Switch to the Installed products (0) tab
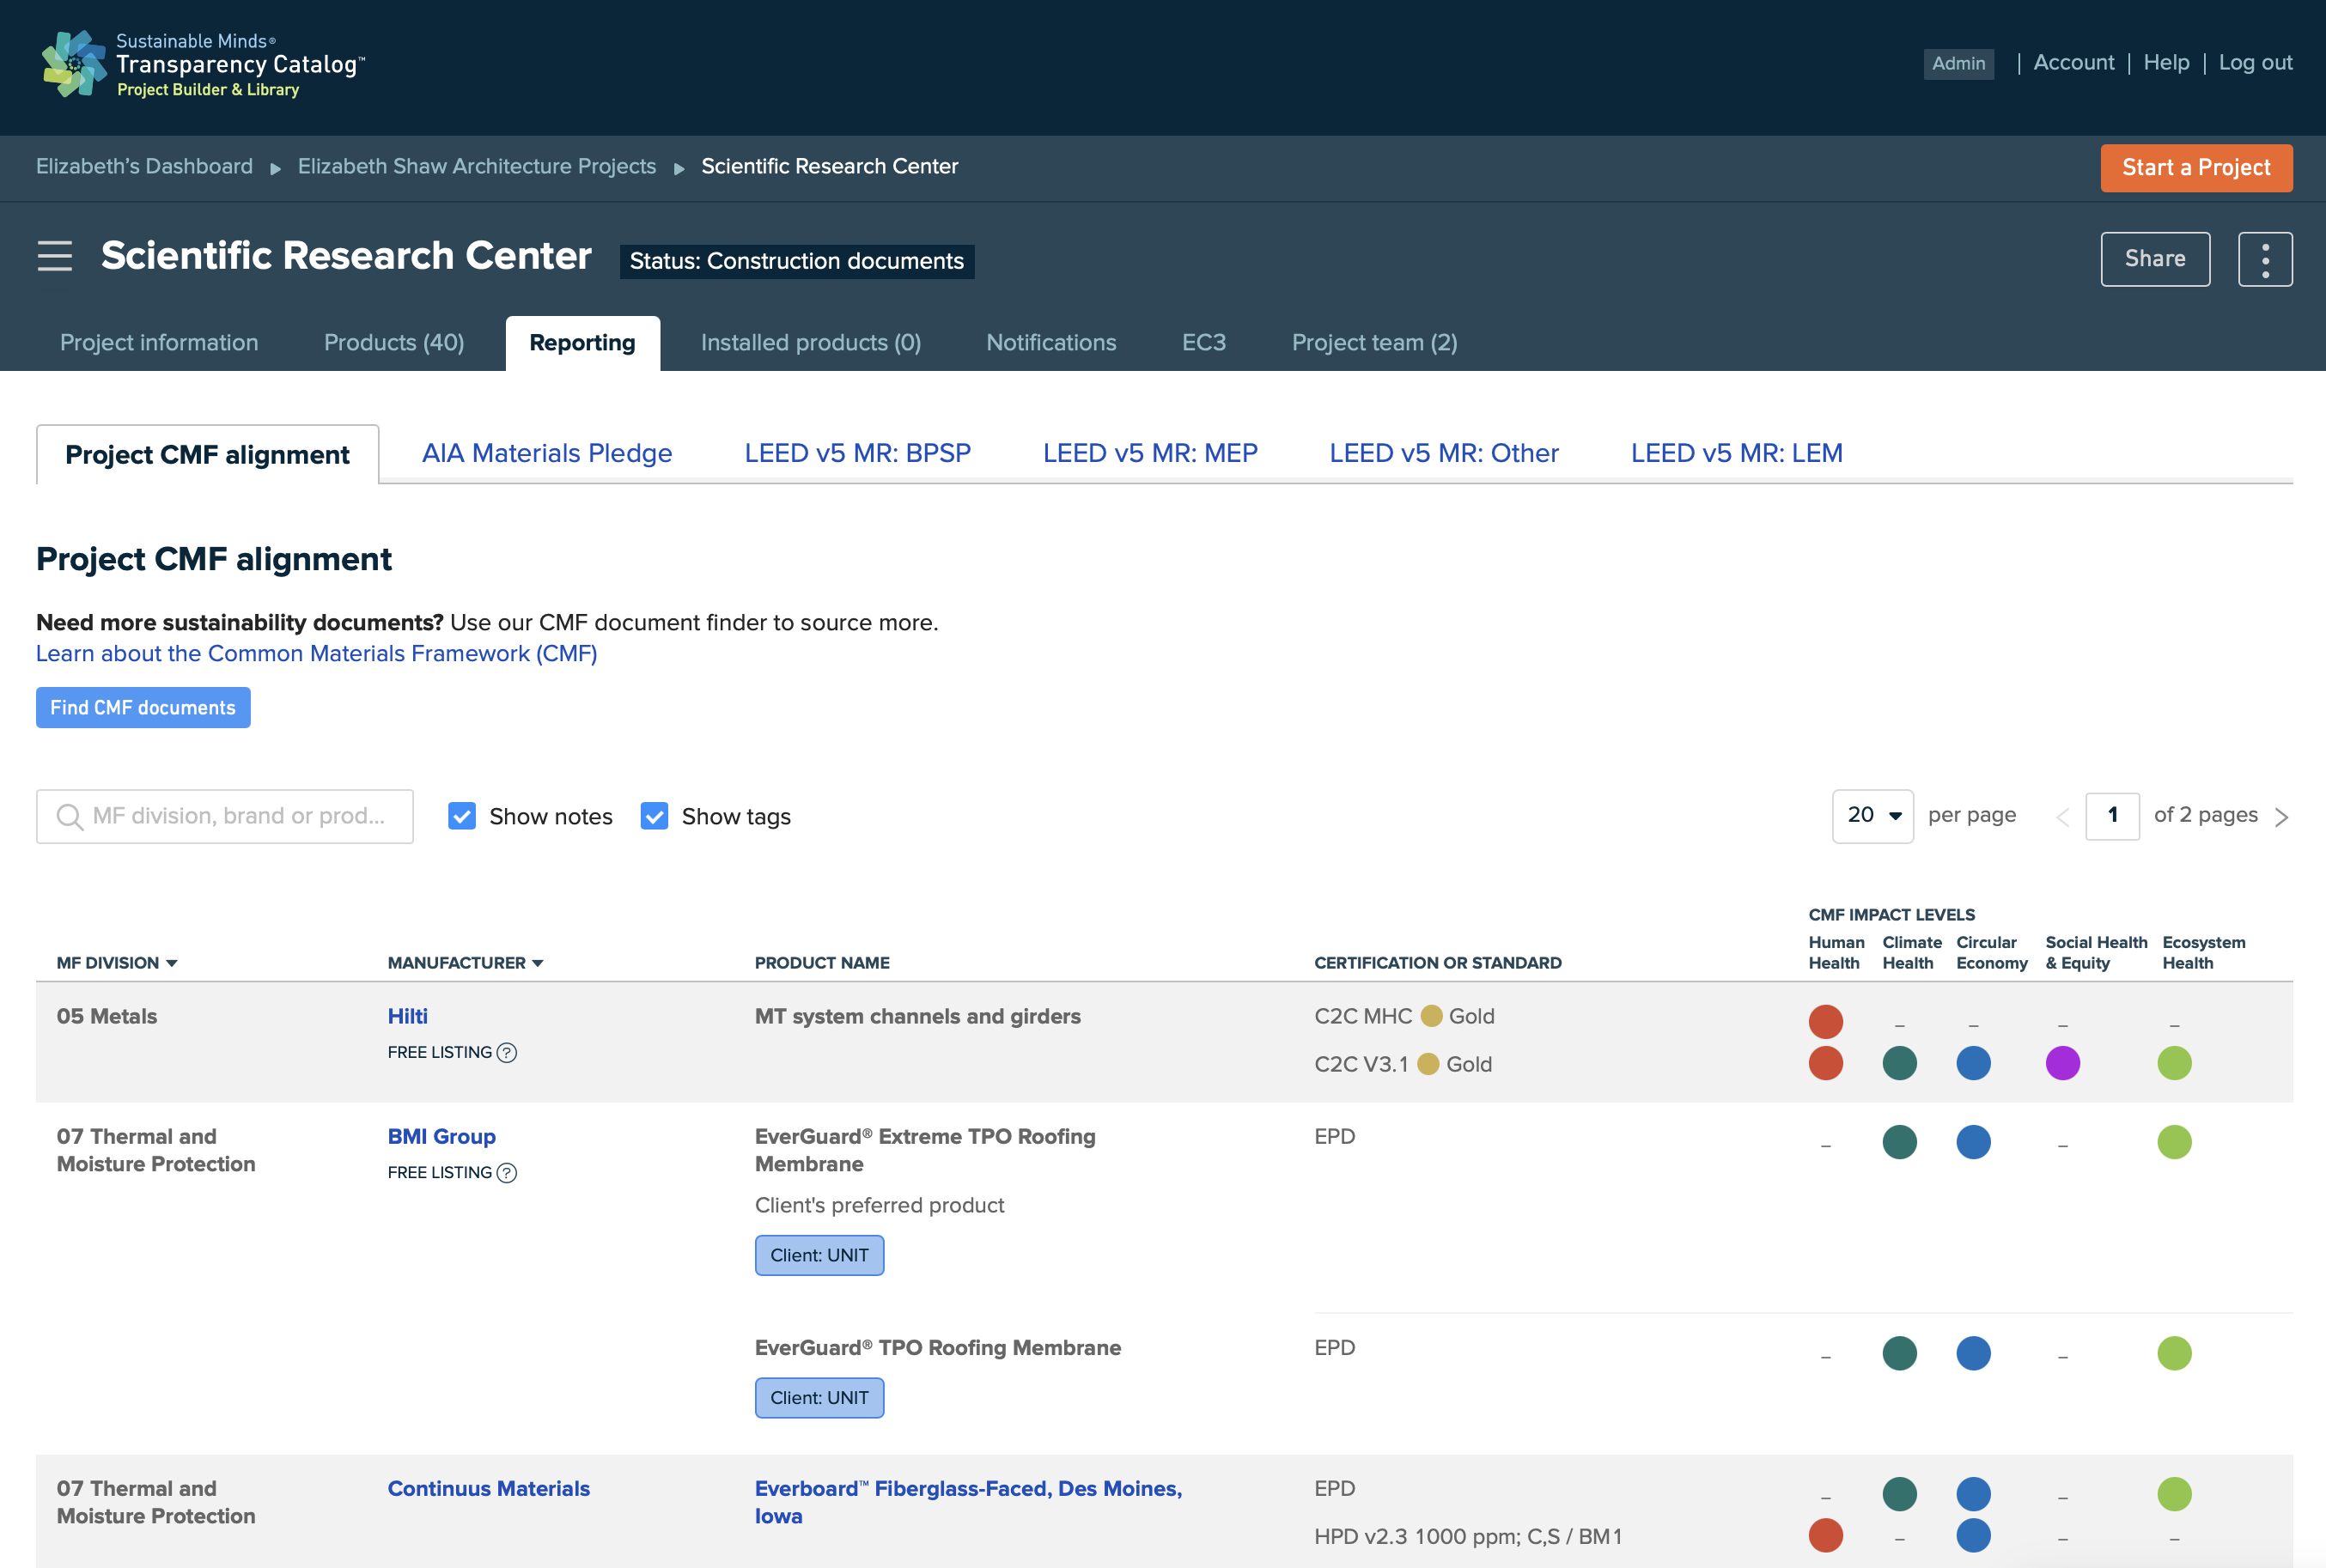Screen dimensions: 2326x1568 point(811,343)
